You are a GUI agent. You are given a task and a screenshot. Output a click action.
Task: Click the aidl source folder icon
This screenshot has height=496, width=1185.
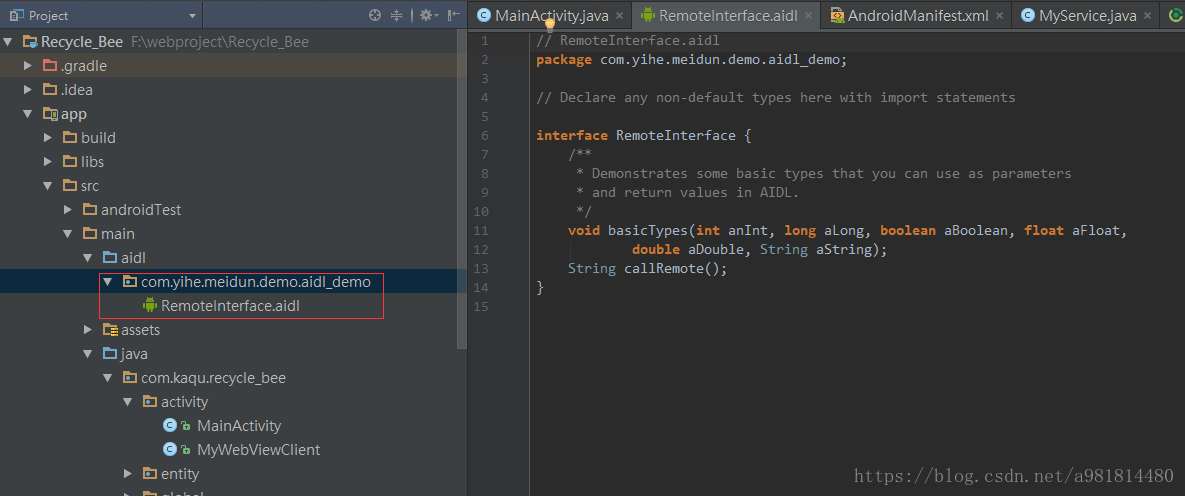click(x=110, y=258)
